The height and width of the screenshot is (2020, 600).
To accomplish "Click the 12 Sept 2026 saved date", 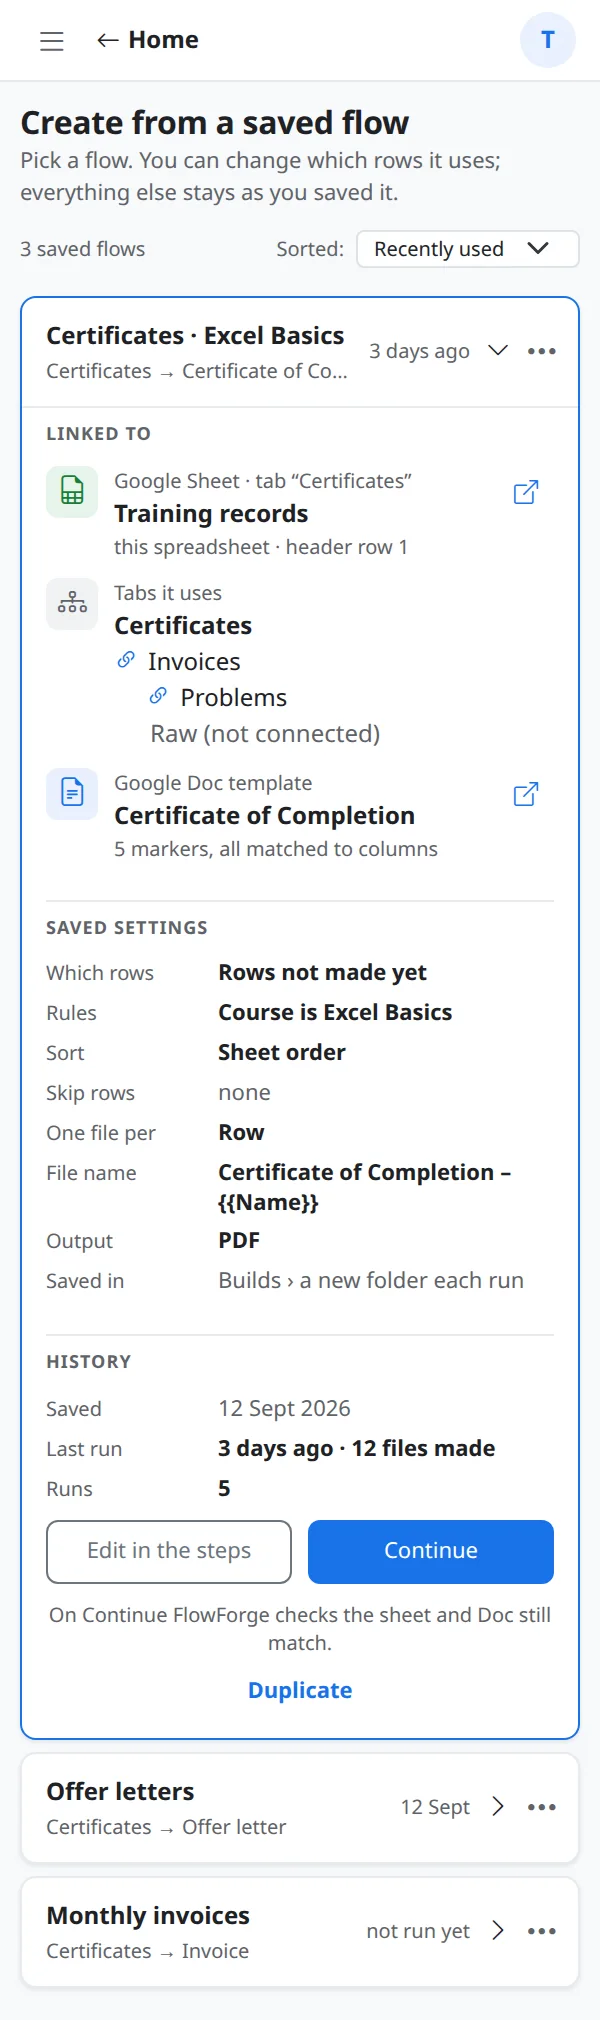I will tap(284, 1409).
